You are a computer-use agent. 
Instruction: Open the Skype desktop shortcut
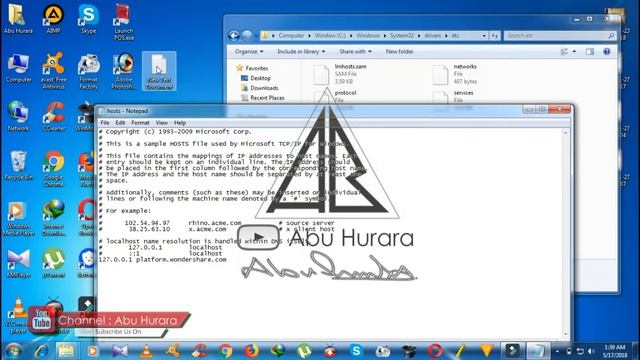coord(89,19)
